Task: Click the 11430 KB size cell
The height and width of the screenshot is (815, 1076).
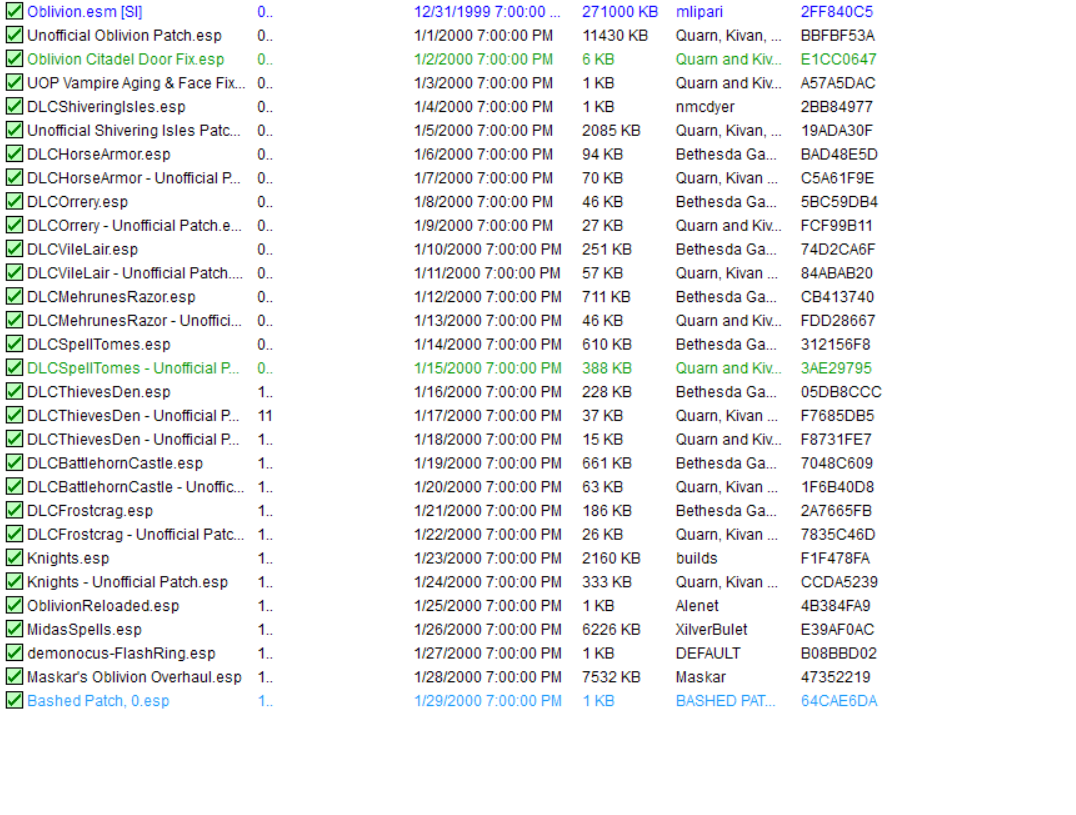Action: [615, 35]
